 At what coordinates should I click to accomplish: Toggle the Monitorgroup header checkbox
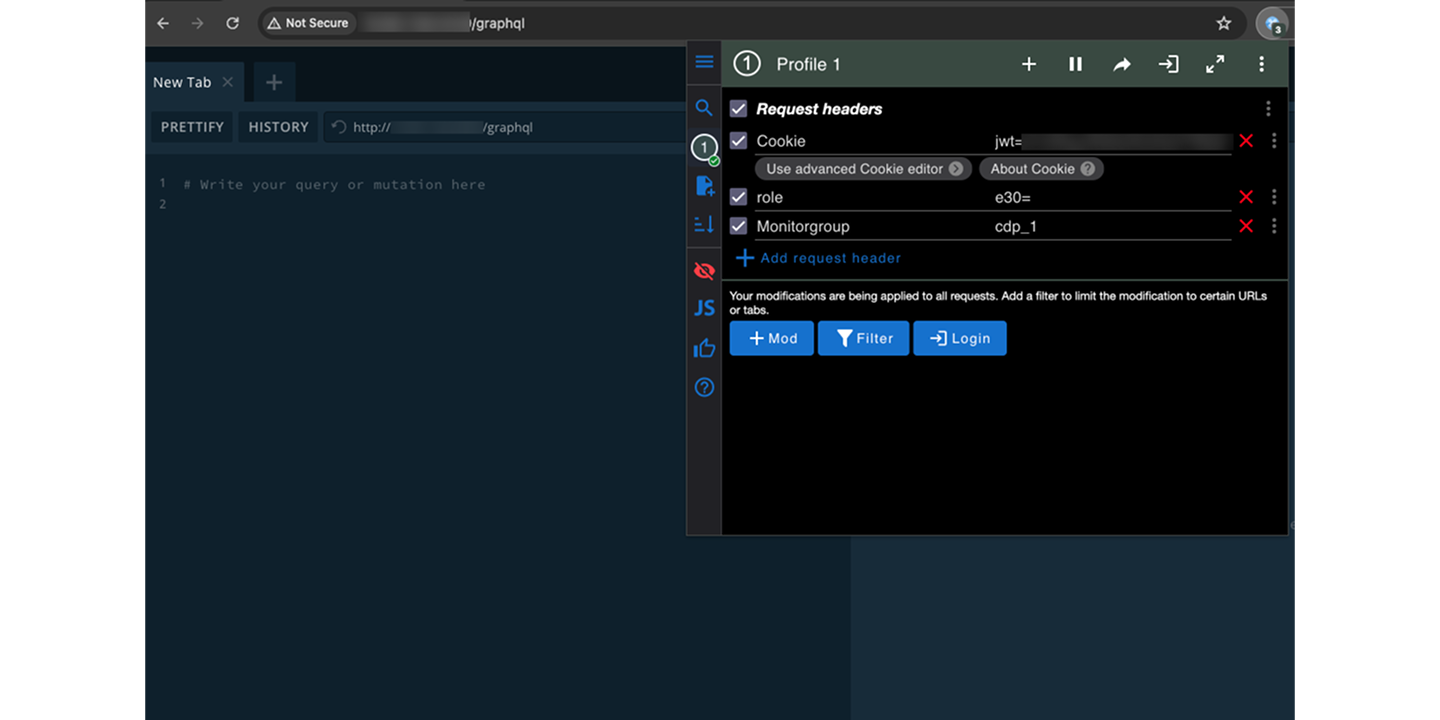tap(739, 226)
